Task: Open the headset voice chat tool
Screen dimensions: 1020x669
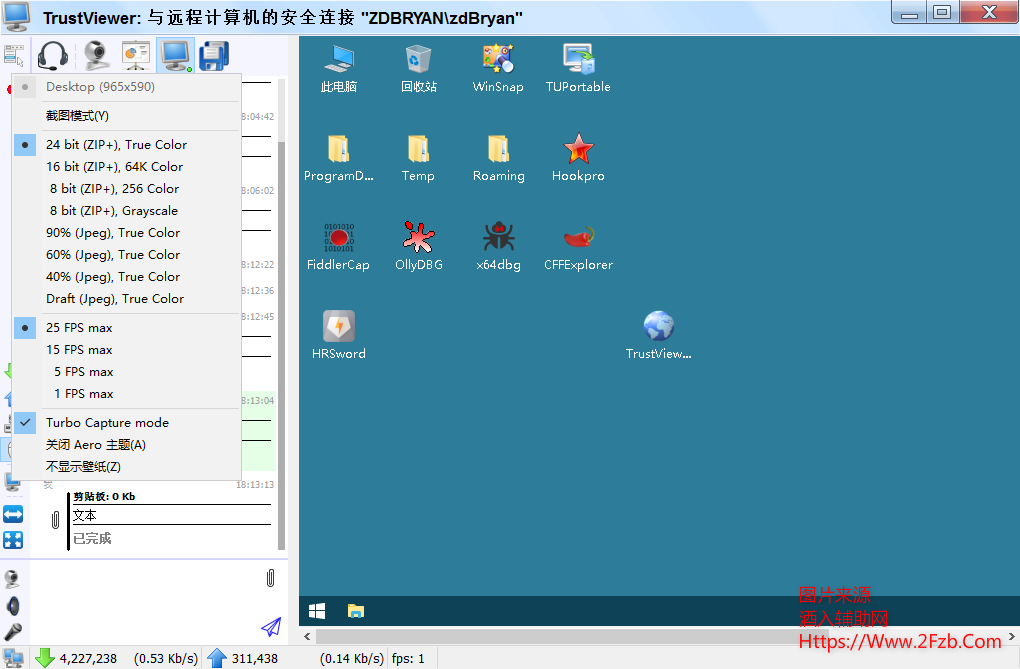Action: (53, 55)
